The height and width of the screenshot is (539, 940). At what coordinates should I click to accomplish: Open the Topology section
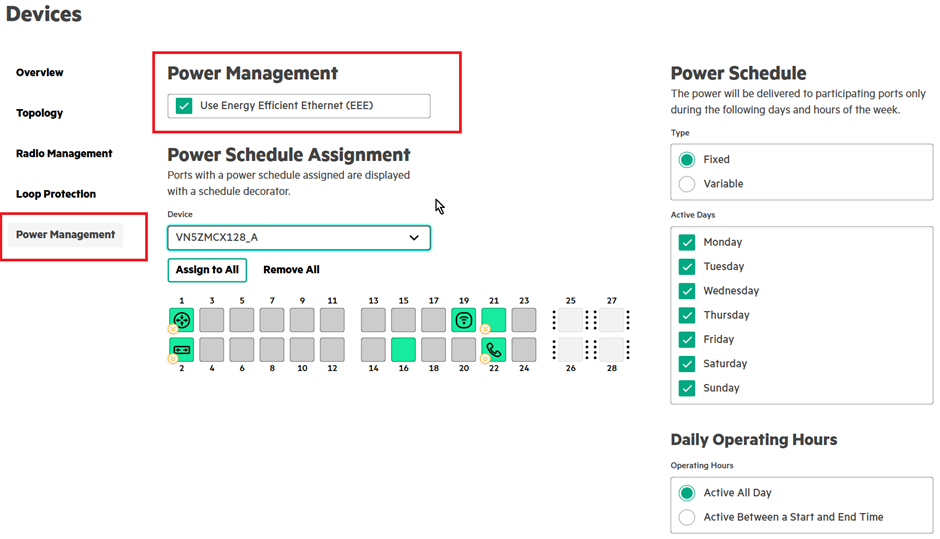[x=40, y=113]
